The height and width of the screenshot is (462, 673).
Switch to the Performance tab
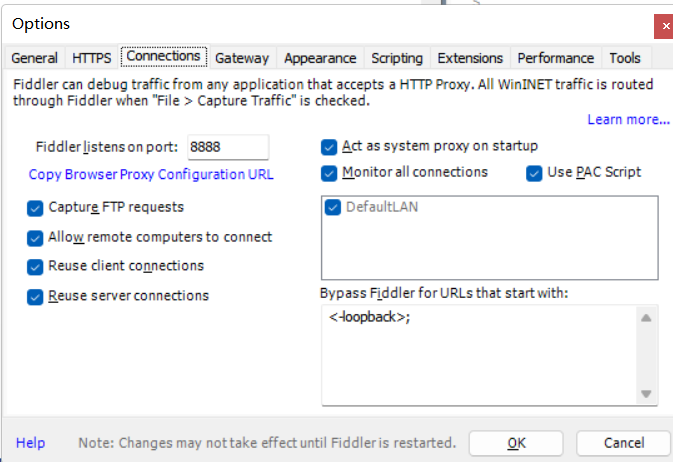pos(556,58)
